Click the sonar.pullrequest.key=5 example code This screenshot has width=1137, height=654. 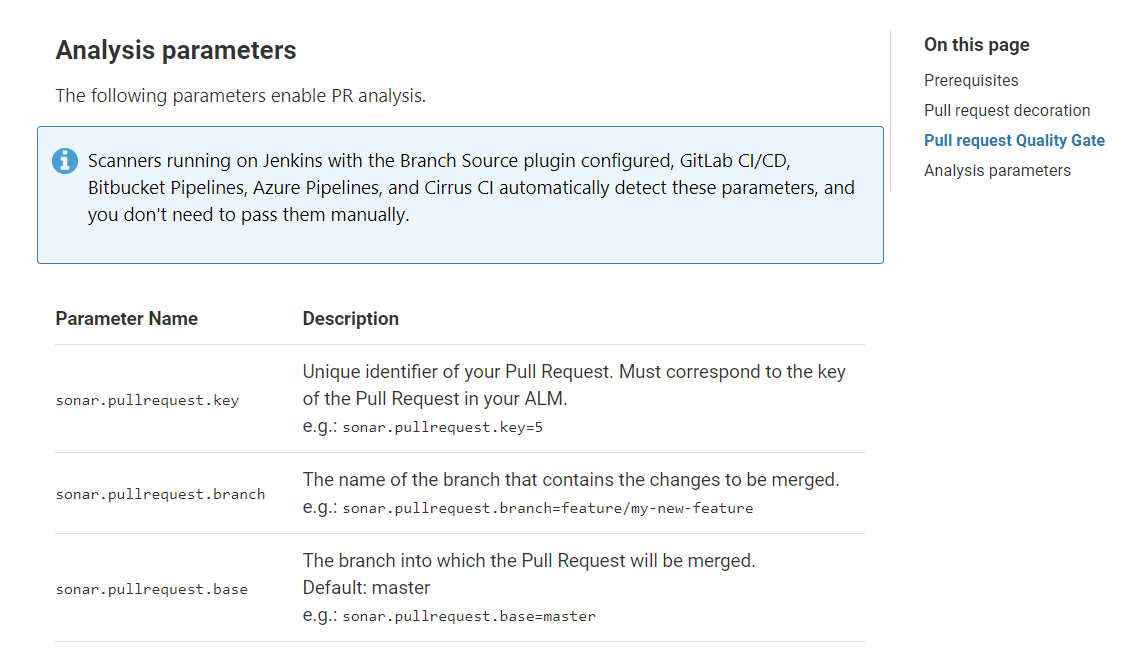pyautogui.click(x=442, y=427)
